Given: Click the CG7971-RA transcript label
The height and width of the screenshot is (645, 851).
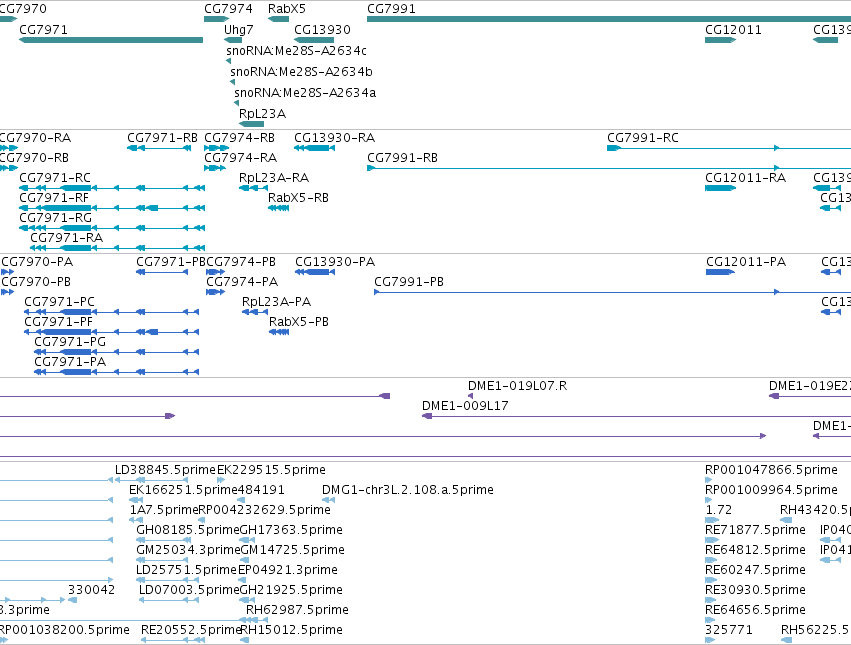Looking at the screenshot, I should tap(66, 238).
